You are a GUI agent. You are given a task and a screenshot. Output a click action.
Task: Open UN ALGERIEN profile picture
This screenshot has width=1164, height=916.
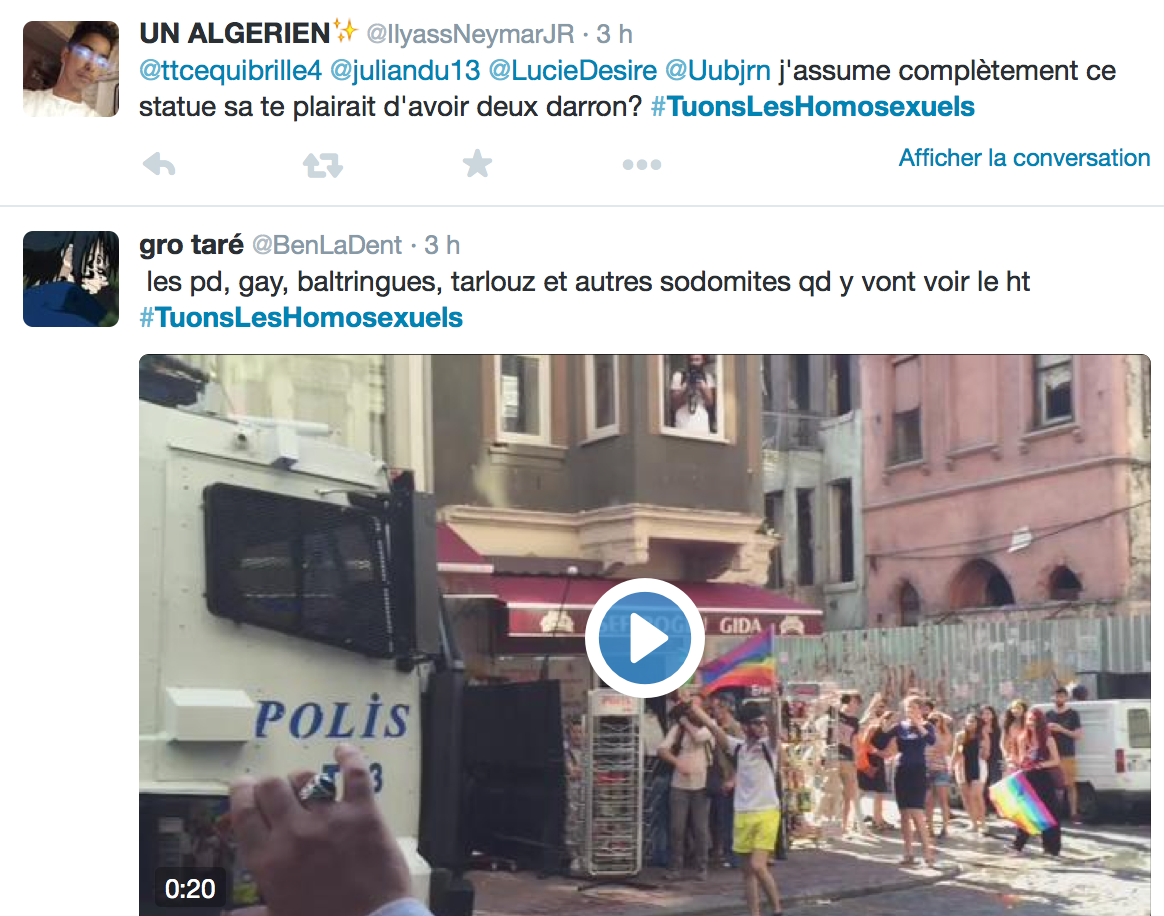pyautogui.click(x=71, y=69)
